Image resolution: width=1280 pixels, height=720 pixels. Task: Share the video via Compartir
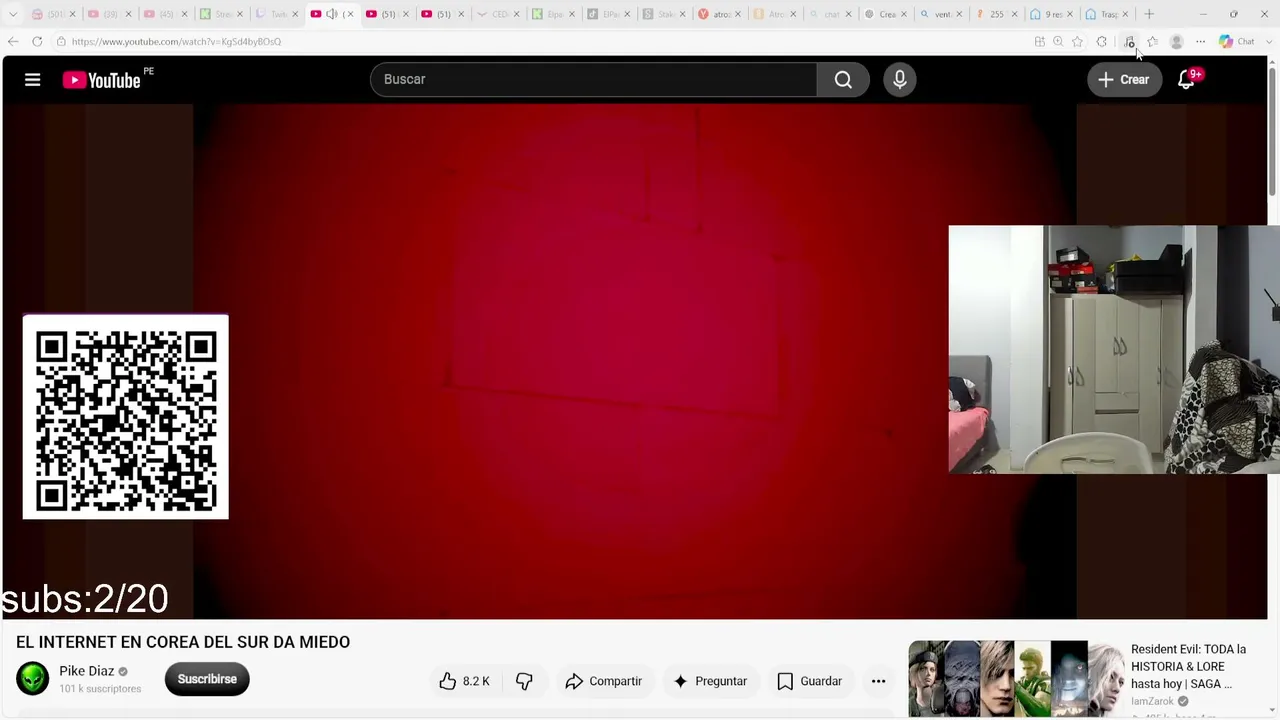[603, 681]
